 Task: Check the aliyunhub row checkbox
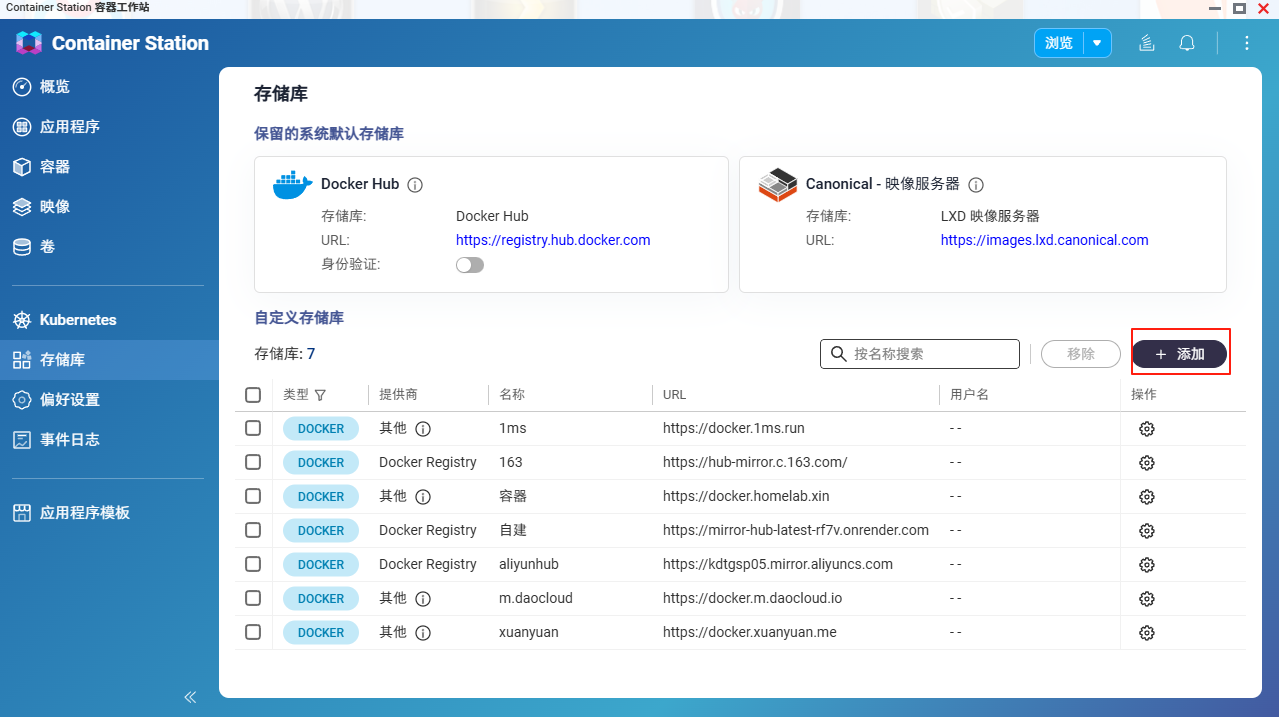point(253,564)
